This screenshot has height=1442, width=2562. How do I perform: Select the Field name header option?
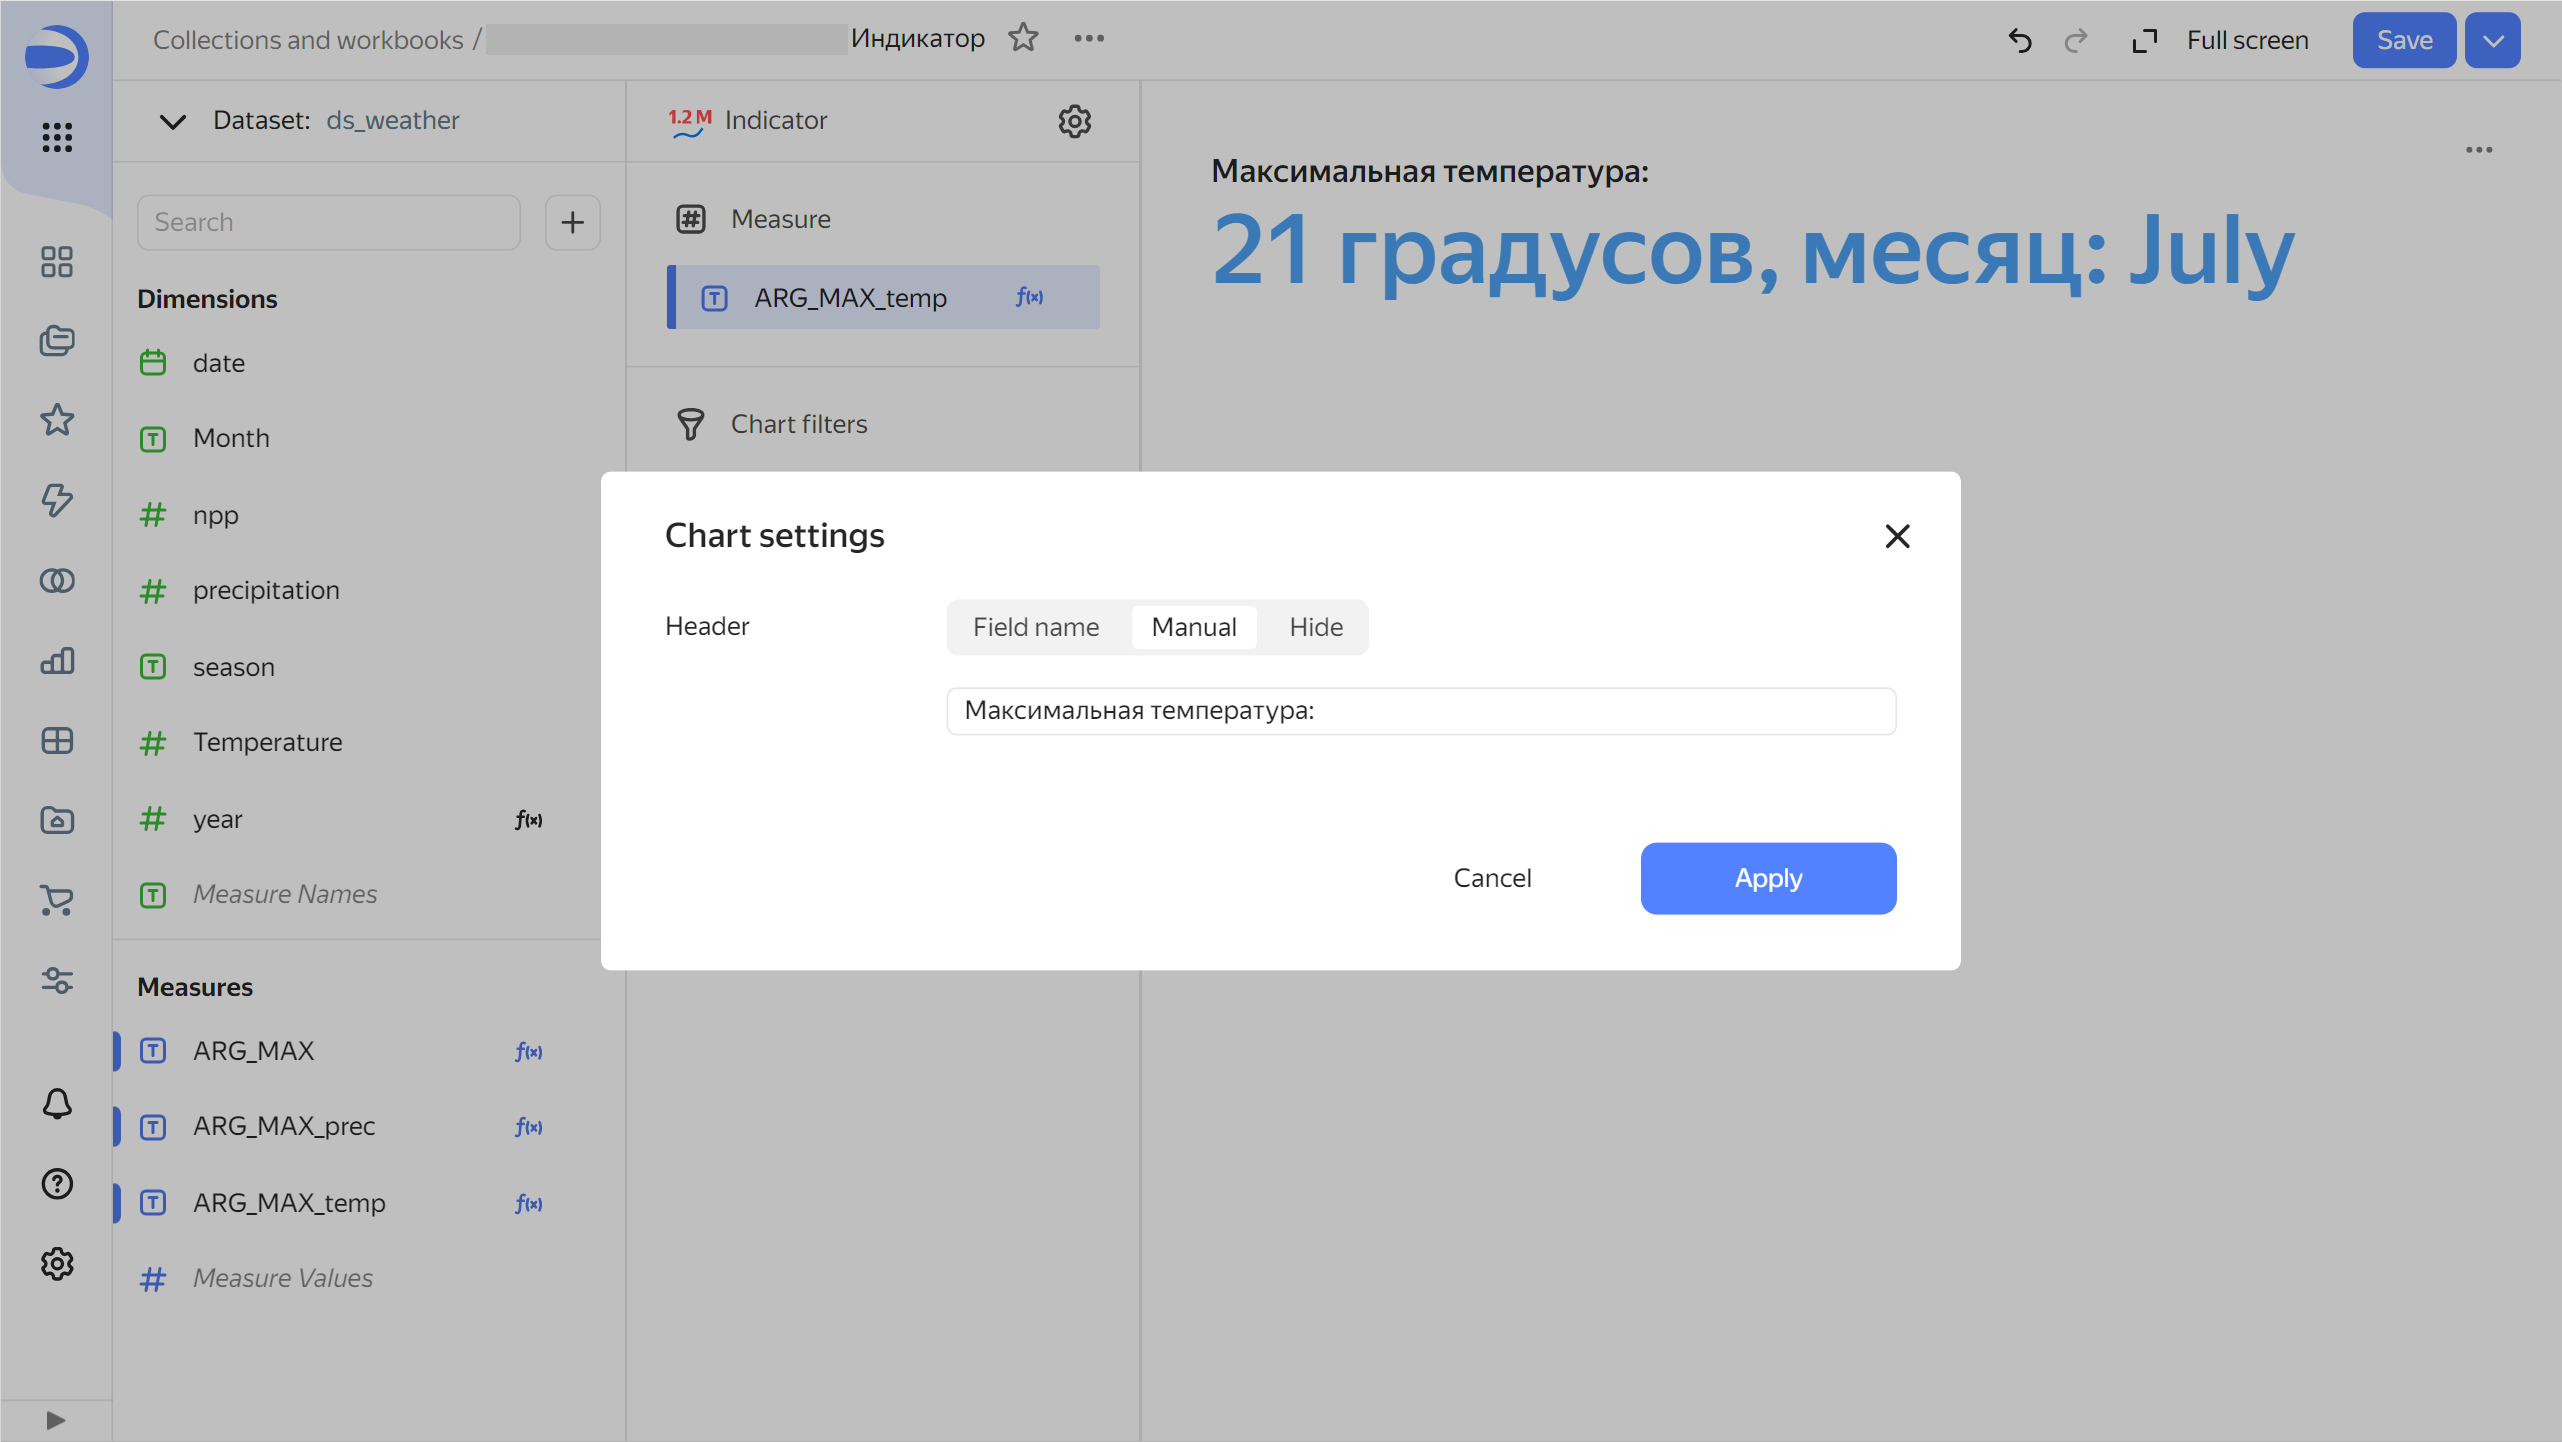[x=1035, y=627]
